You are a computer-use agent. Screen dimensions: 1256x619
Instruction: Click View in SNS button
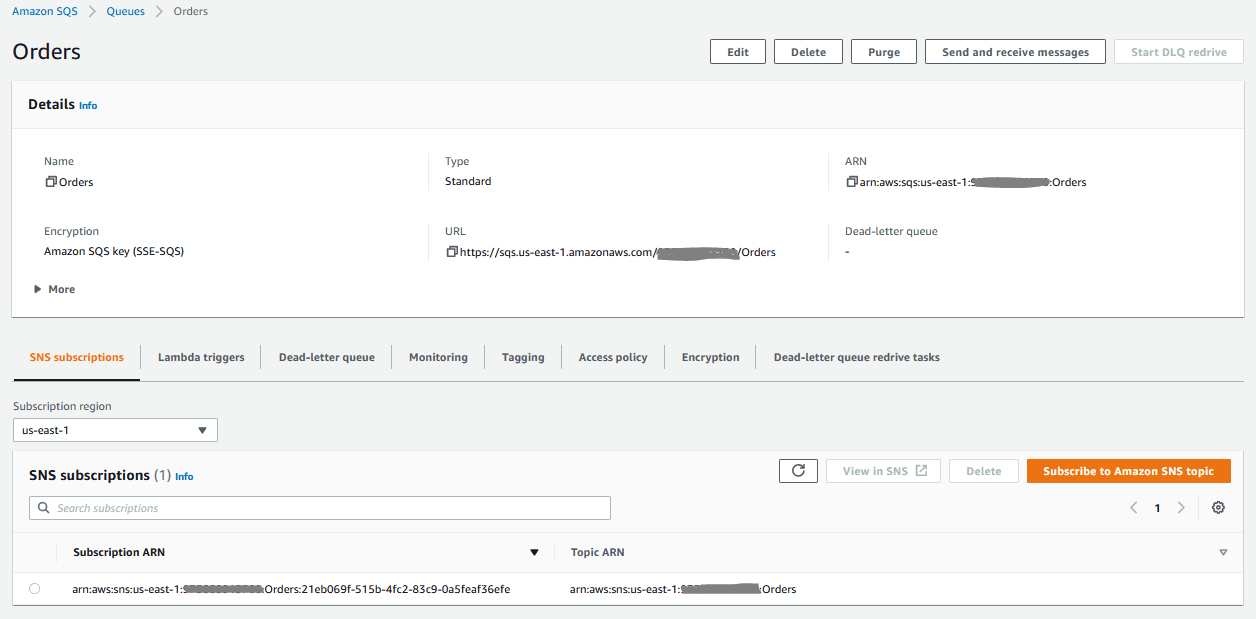(883, 471)
